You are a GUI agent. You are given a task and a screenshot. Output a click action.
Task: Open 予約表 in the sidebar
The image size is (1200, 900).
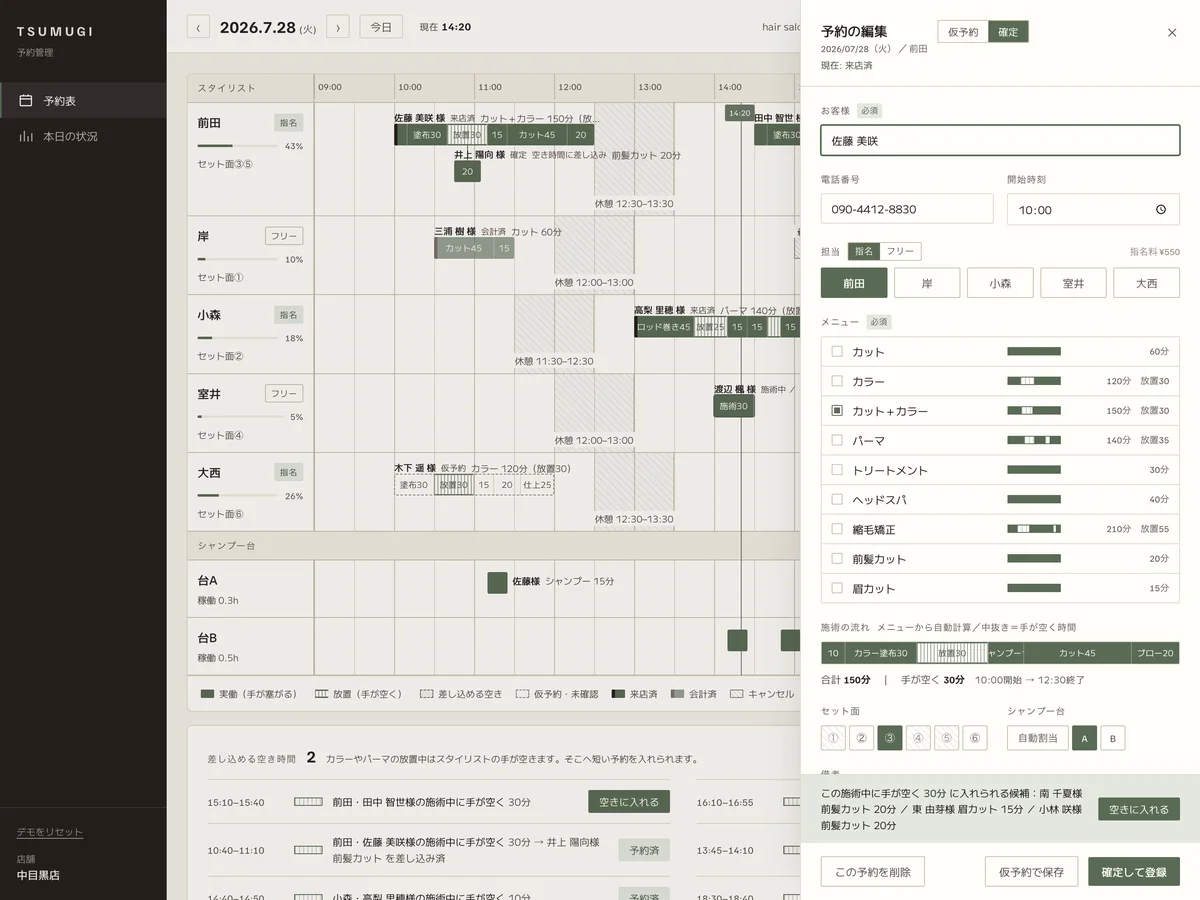[x=83, y=101]
